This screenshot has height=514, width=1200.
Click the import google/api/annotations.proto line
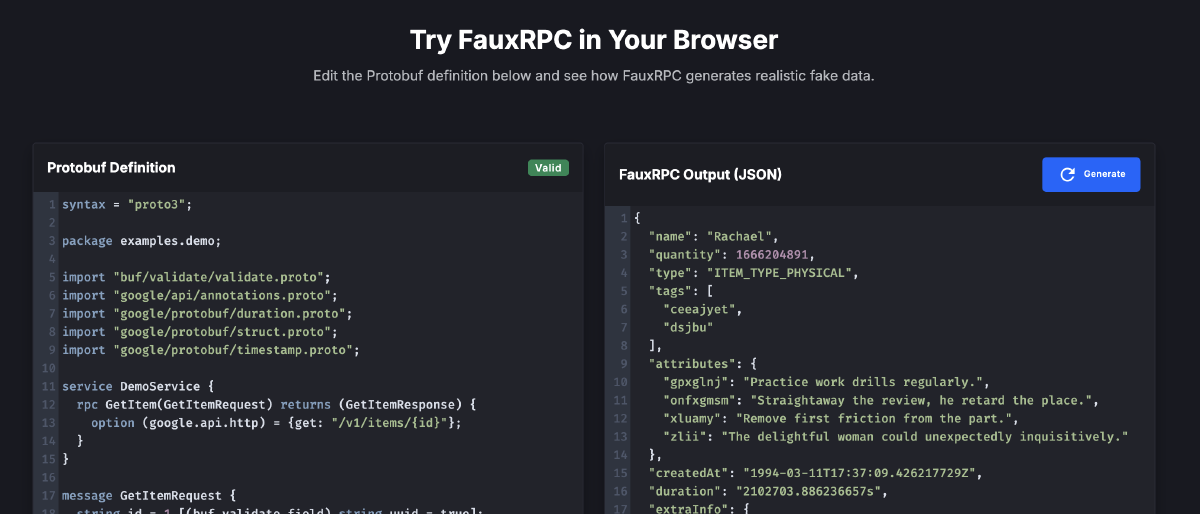click(x=199, y=295)
